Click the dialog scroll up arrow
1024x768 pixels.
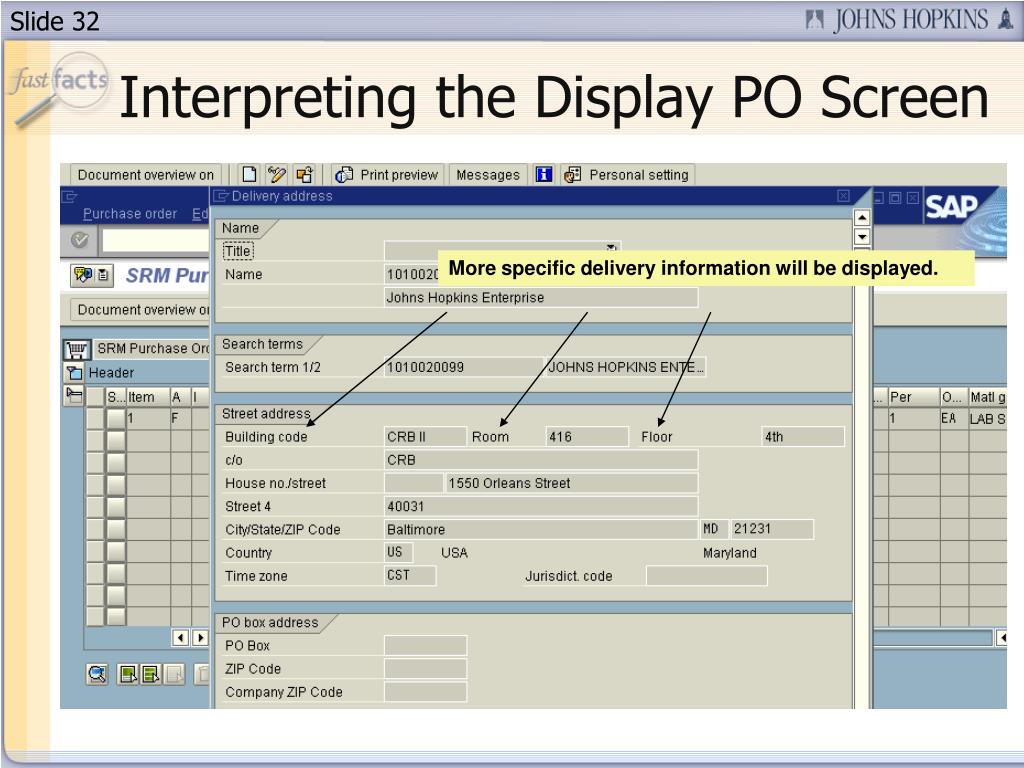tap(862, 217)
